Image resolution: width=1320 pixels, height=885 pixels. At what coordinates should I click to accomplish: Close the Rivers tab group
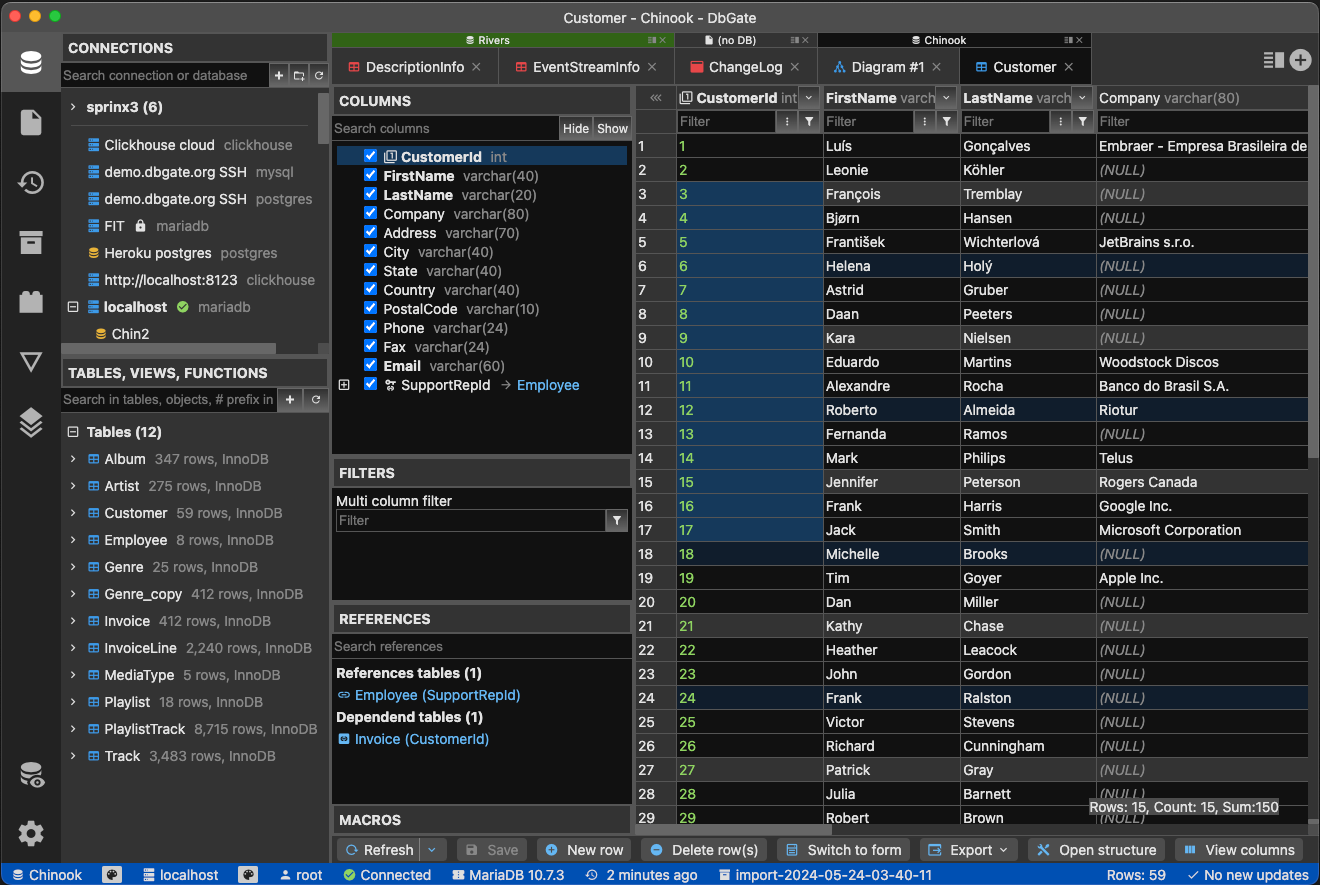tap(663, 40)
